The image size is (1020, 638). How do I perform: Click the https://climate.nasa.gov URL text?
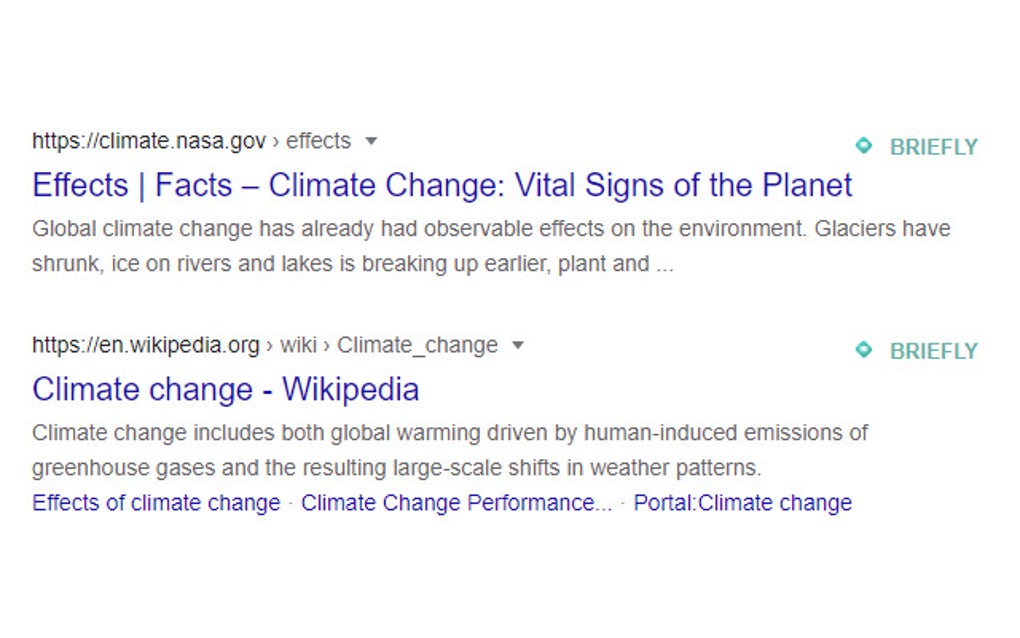pyautogui.click(x=149, y=141)
